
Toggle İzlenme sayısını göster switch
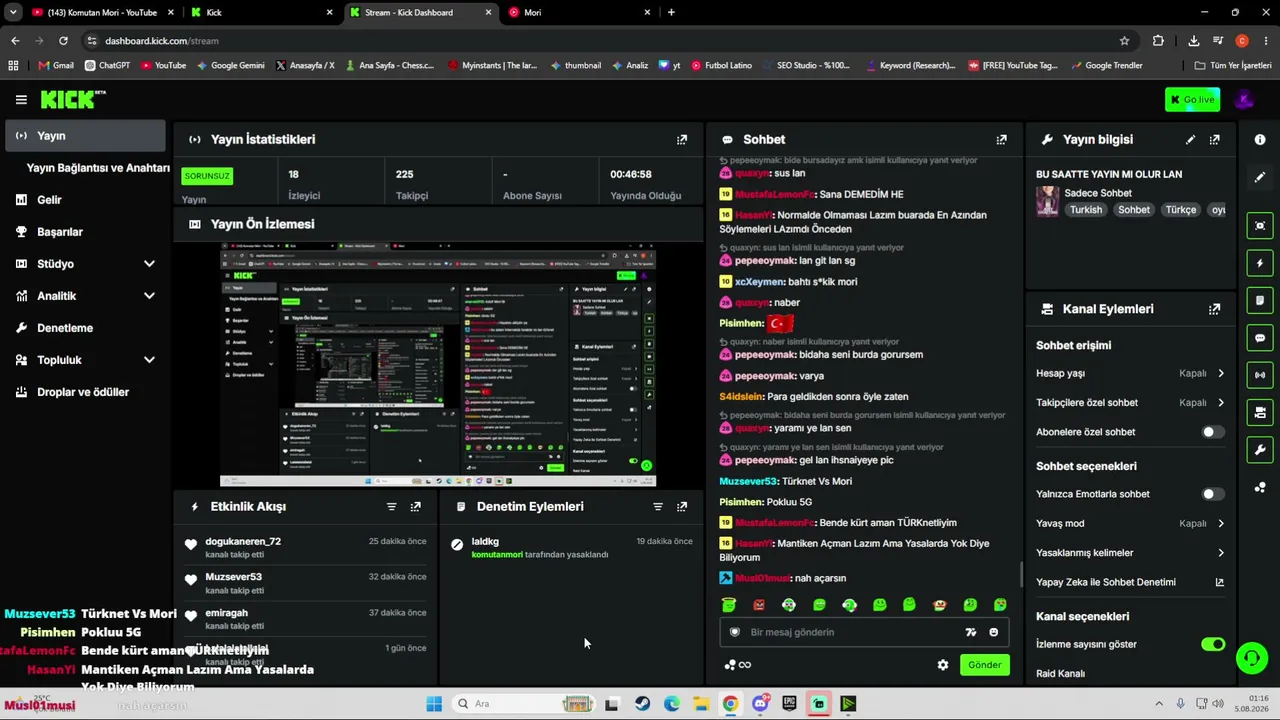point(1212,644)
